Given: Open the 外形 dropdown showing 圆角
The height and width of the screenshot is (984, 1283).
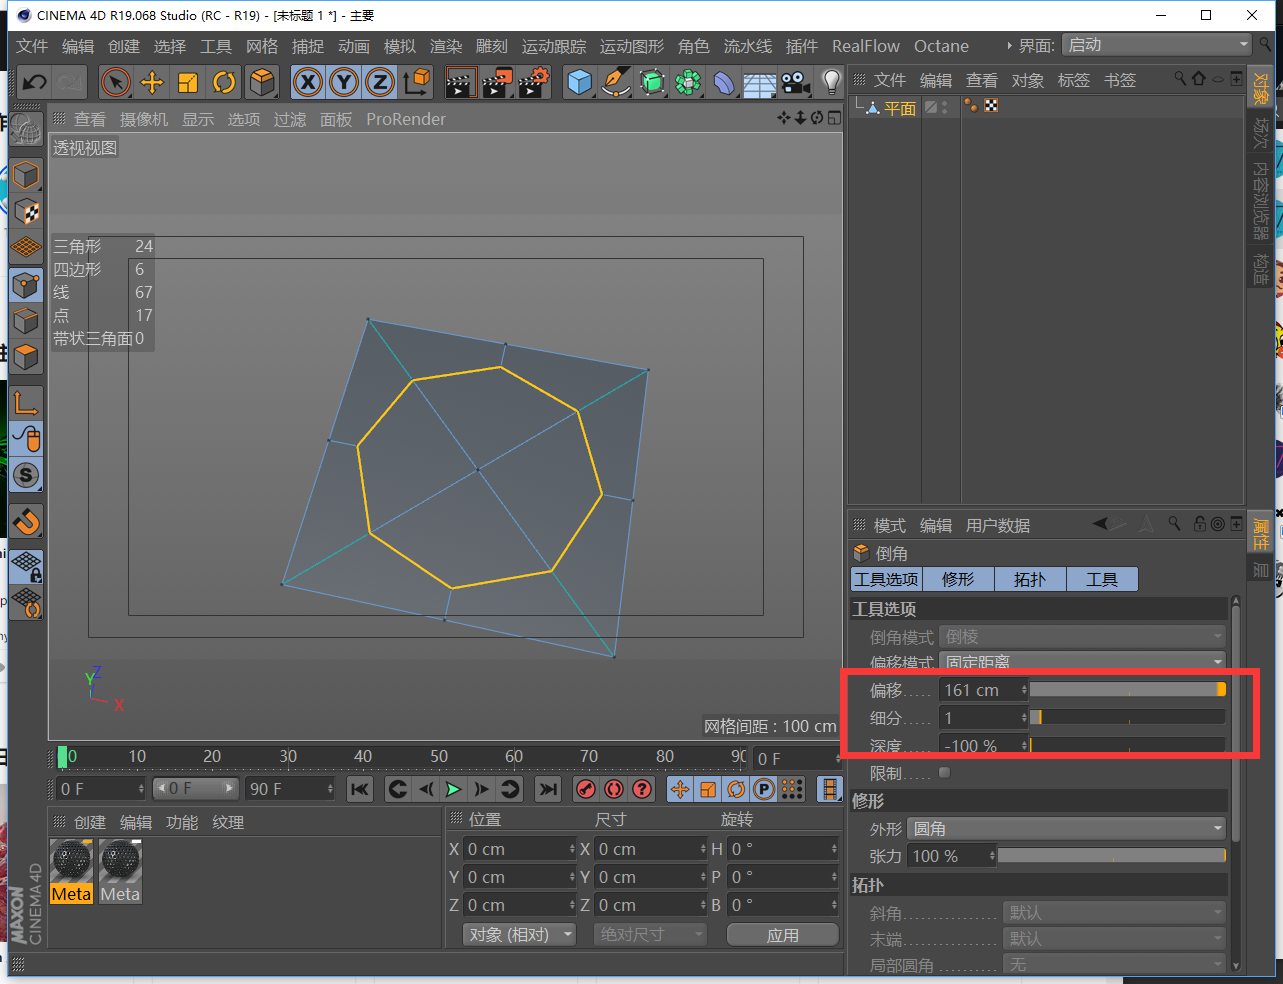Looking at the screenshot, I should coord(1067,829).
